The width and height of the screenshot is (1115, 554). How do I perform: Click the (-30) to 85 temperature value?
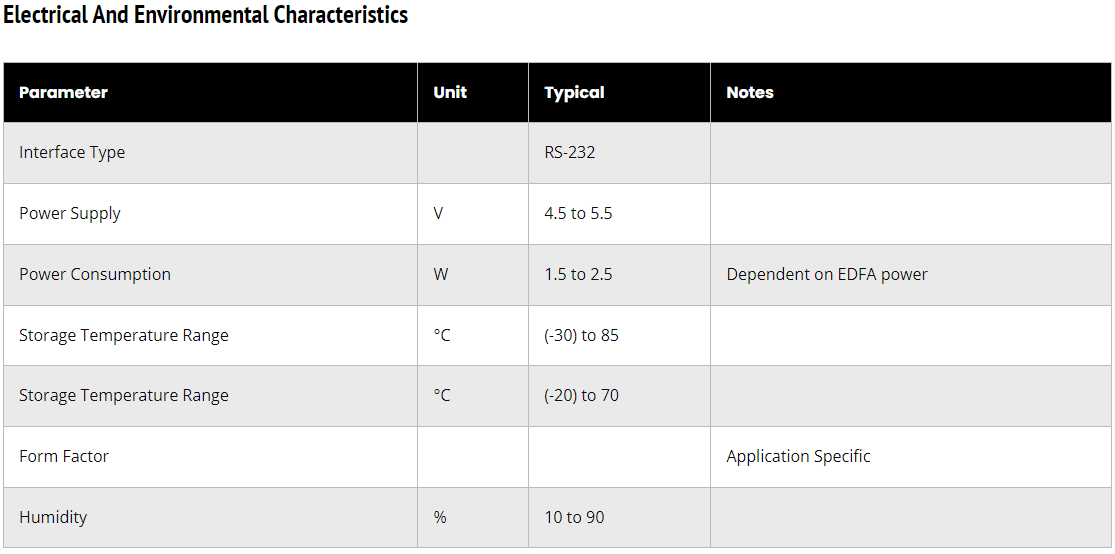pos(581,335)
